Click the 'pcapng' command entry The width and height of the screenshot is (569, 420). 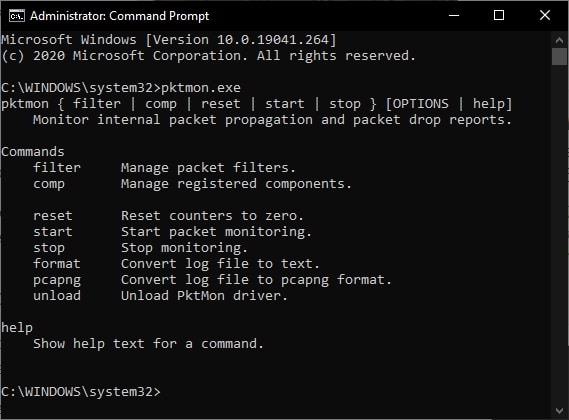57,280
